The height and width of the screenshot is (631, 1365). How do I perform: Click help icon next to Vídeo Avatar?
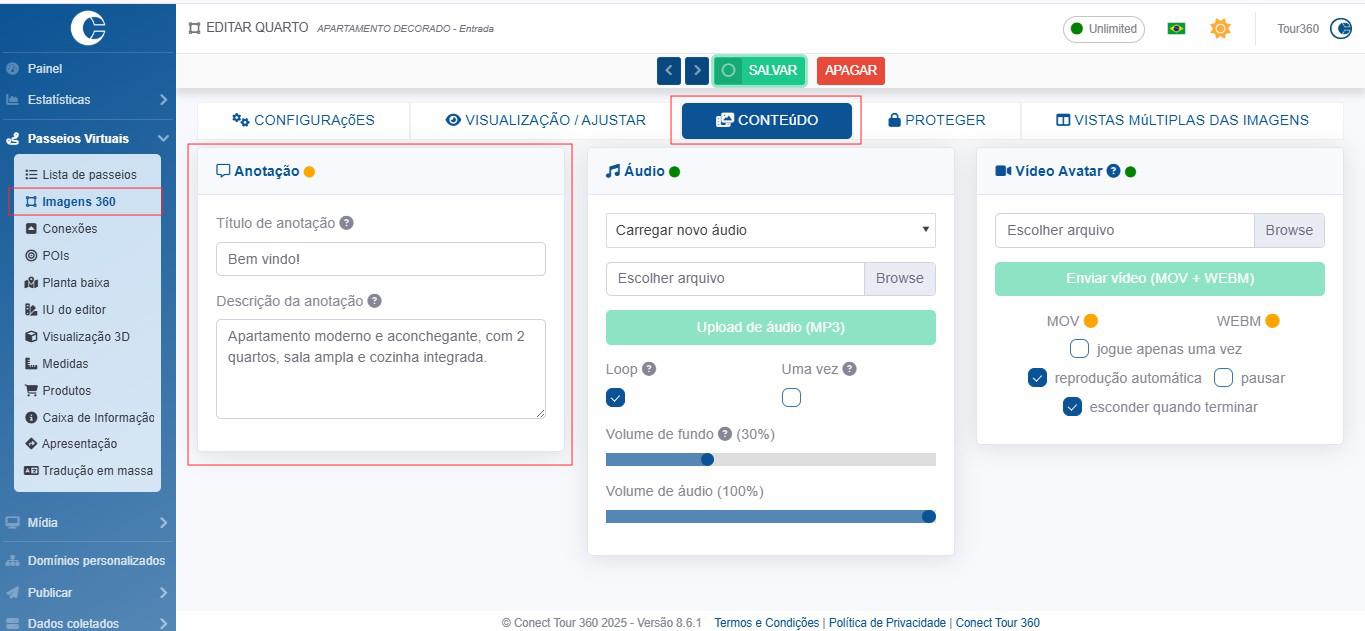tap(1113, 171)
